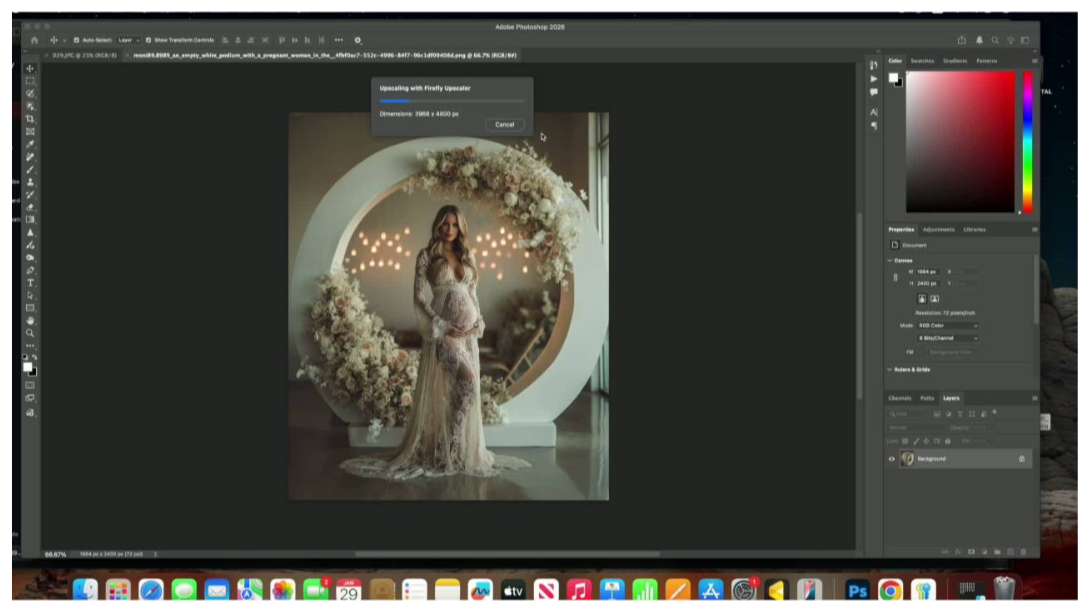Open the 8 Bits/Channel dropdown
Image resolution: width=1090 pixels, height=613 pixels.
[947, 338]
